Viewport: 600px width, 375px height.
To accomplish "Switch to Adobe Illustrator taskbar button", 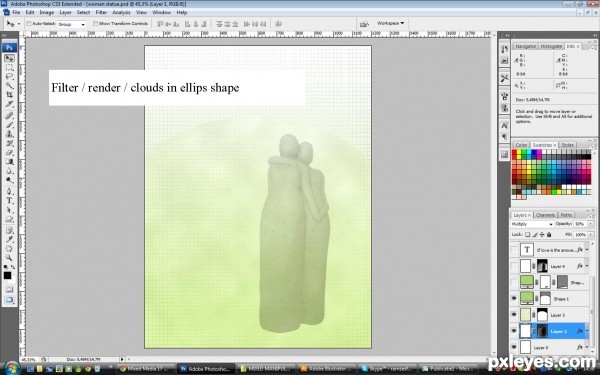I will coord(327,369).
